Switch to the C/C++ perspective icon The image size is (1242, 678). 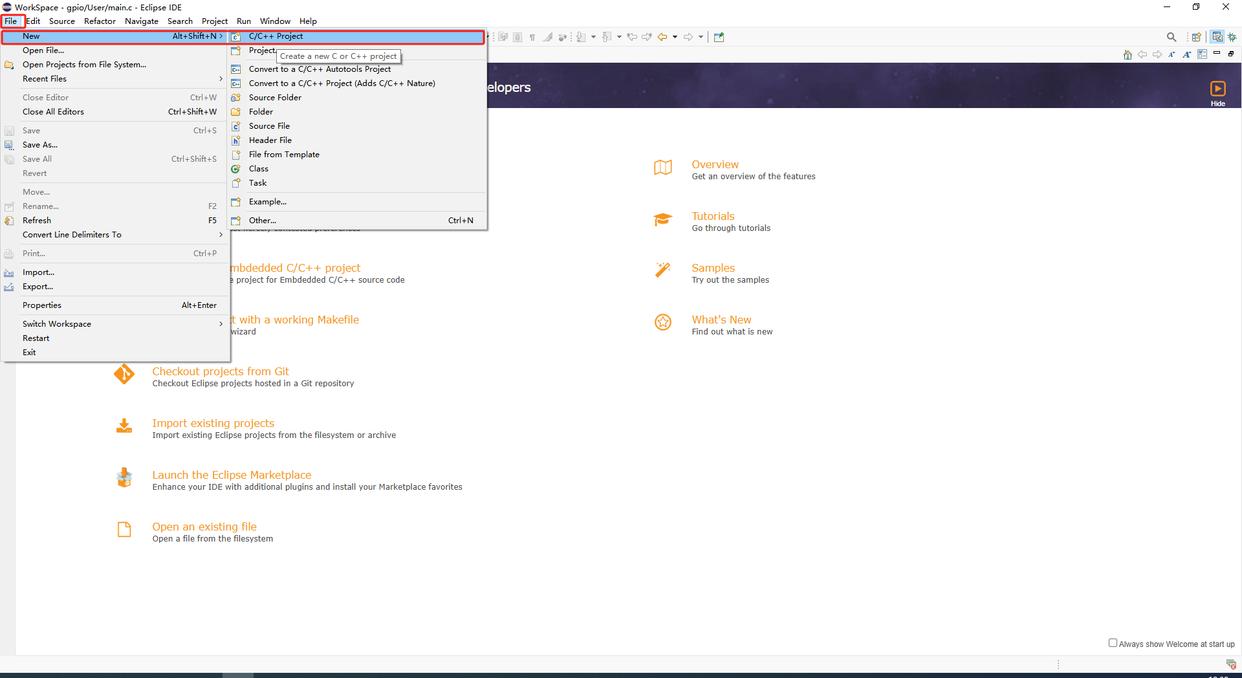(x=1217, y=37)
